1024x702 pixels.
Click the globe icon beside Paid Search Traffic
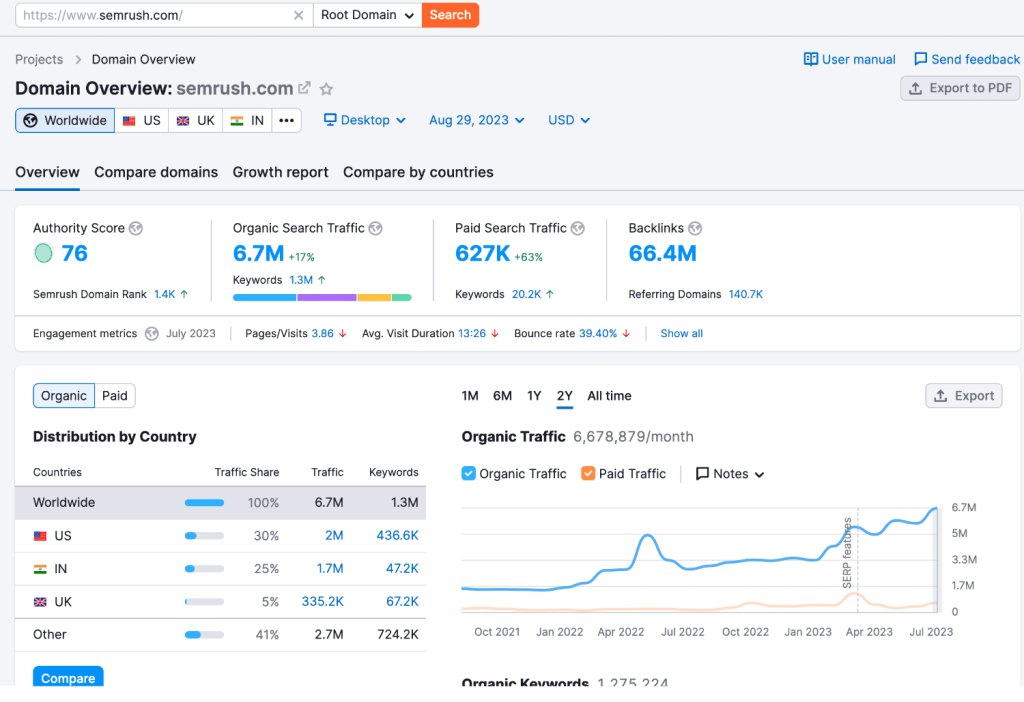tap(577, 228)
